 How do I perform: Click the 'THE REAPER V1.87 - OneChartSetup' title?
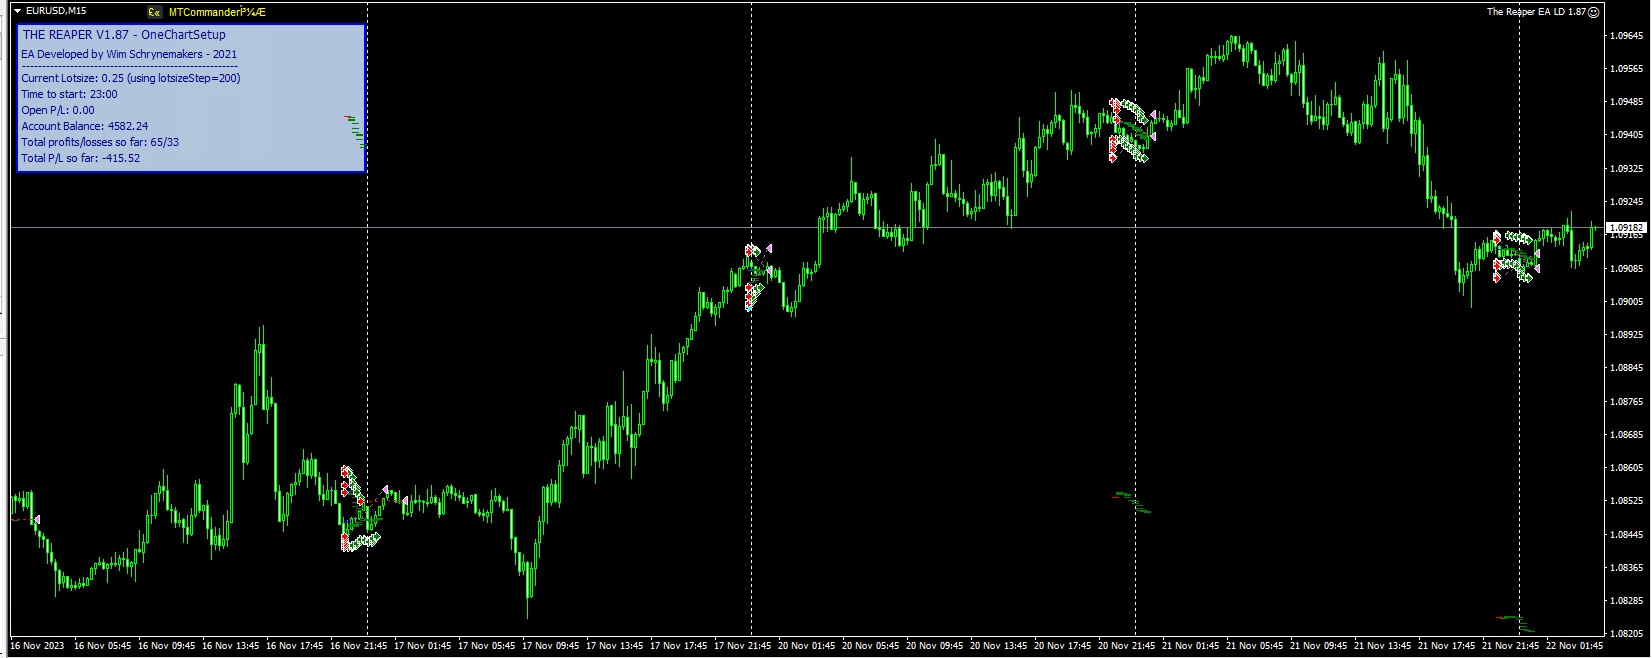(x=124, y=35)
